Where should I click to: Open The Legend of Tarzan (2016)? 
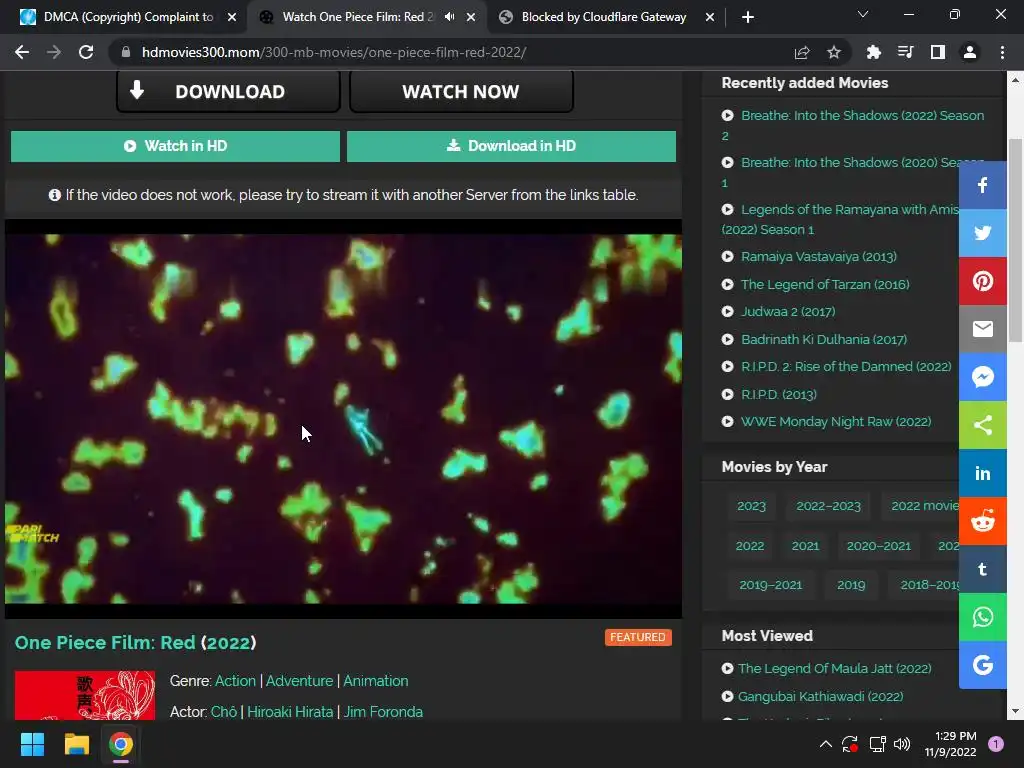[x=825, y=284]
